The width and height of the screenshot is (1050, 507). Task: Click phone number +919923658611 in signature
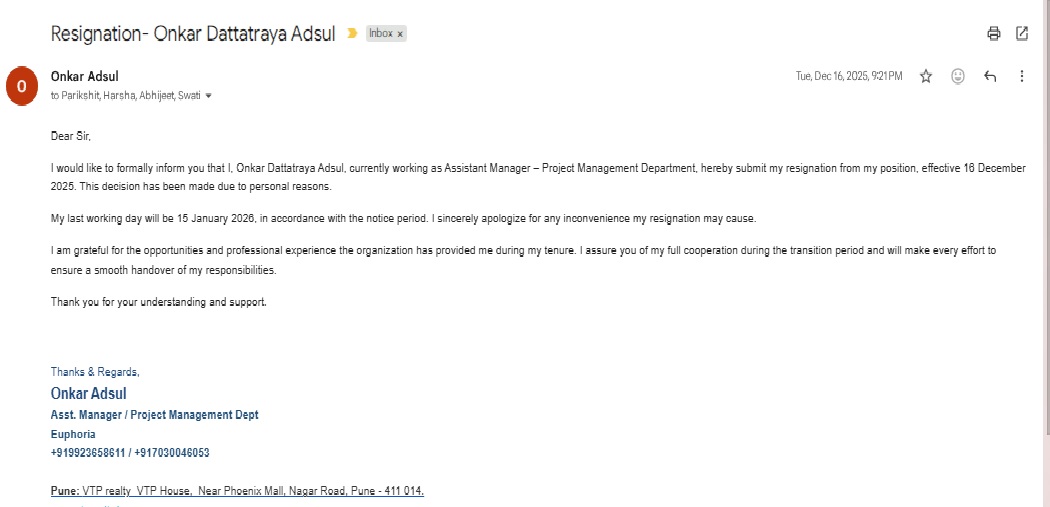click(x=88, y=453)
